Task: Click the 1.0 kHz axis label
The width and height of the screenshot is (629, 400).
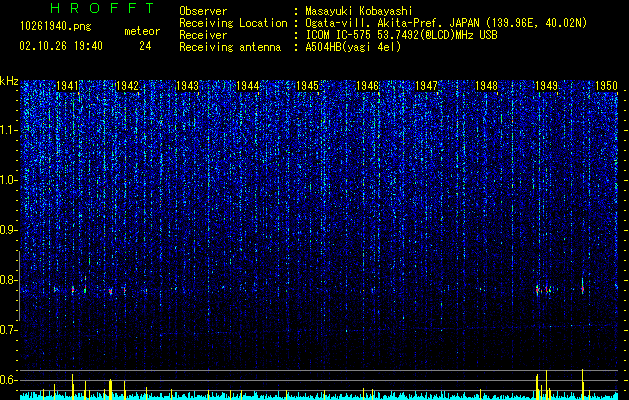Action: click(x=9, y=180)
